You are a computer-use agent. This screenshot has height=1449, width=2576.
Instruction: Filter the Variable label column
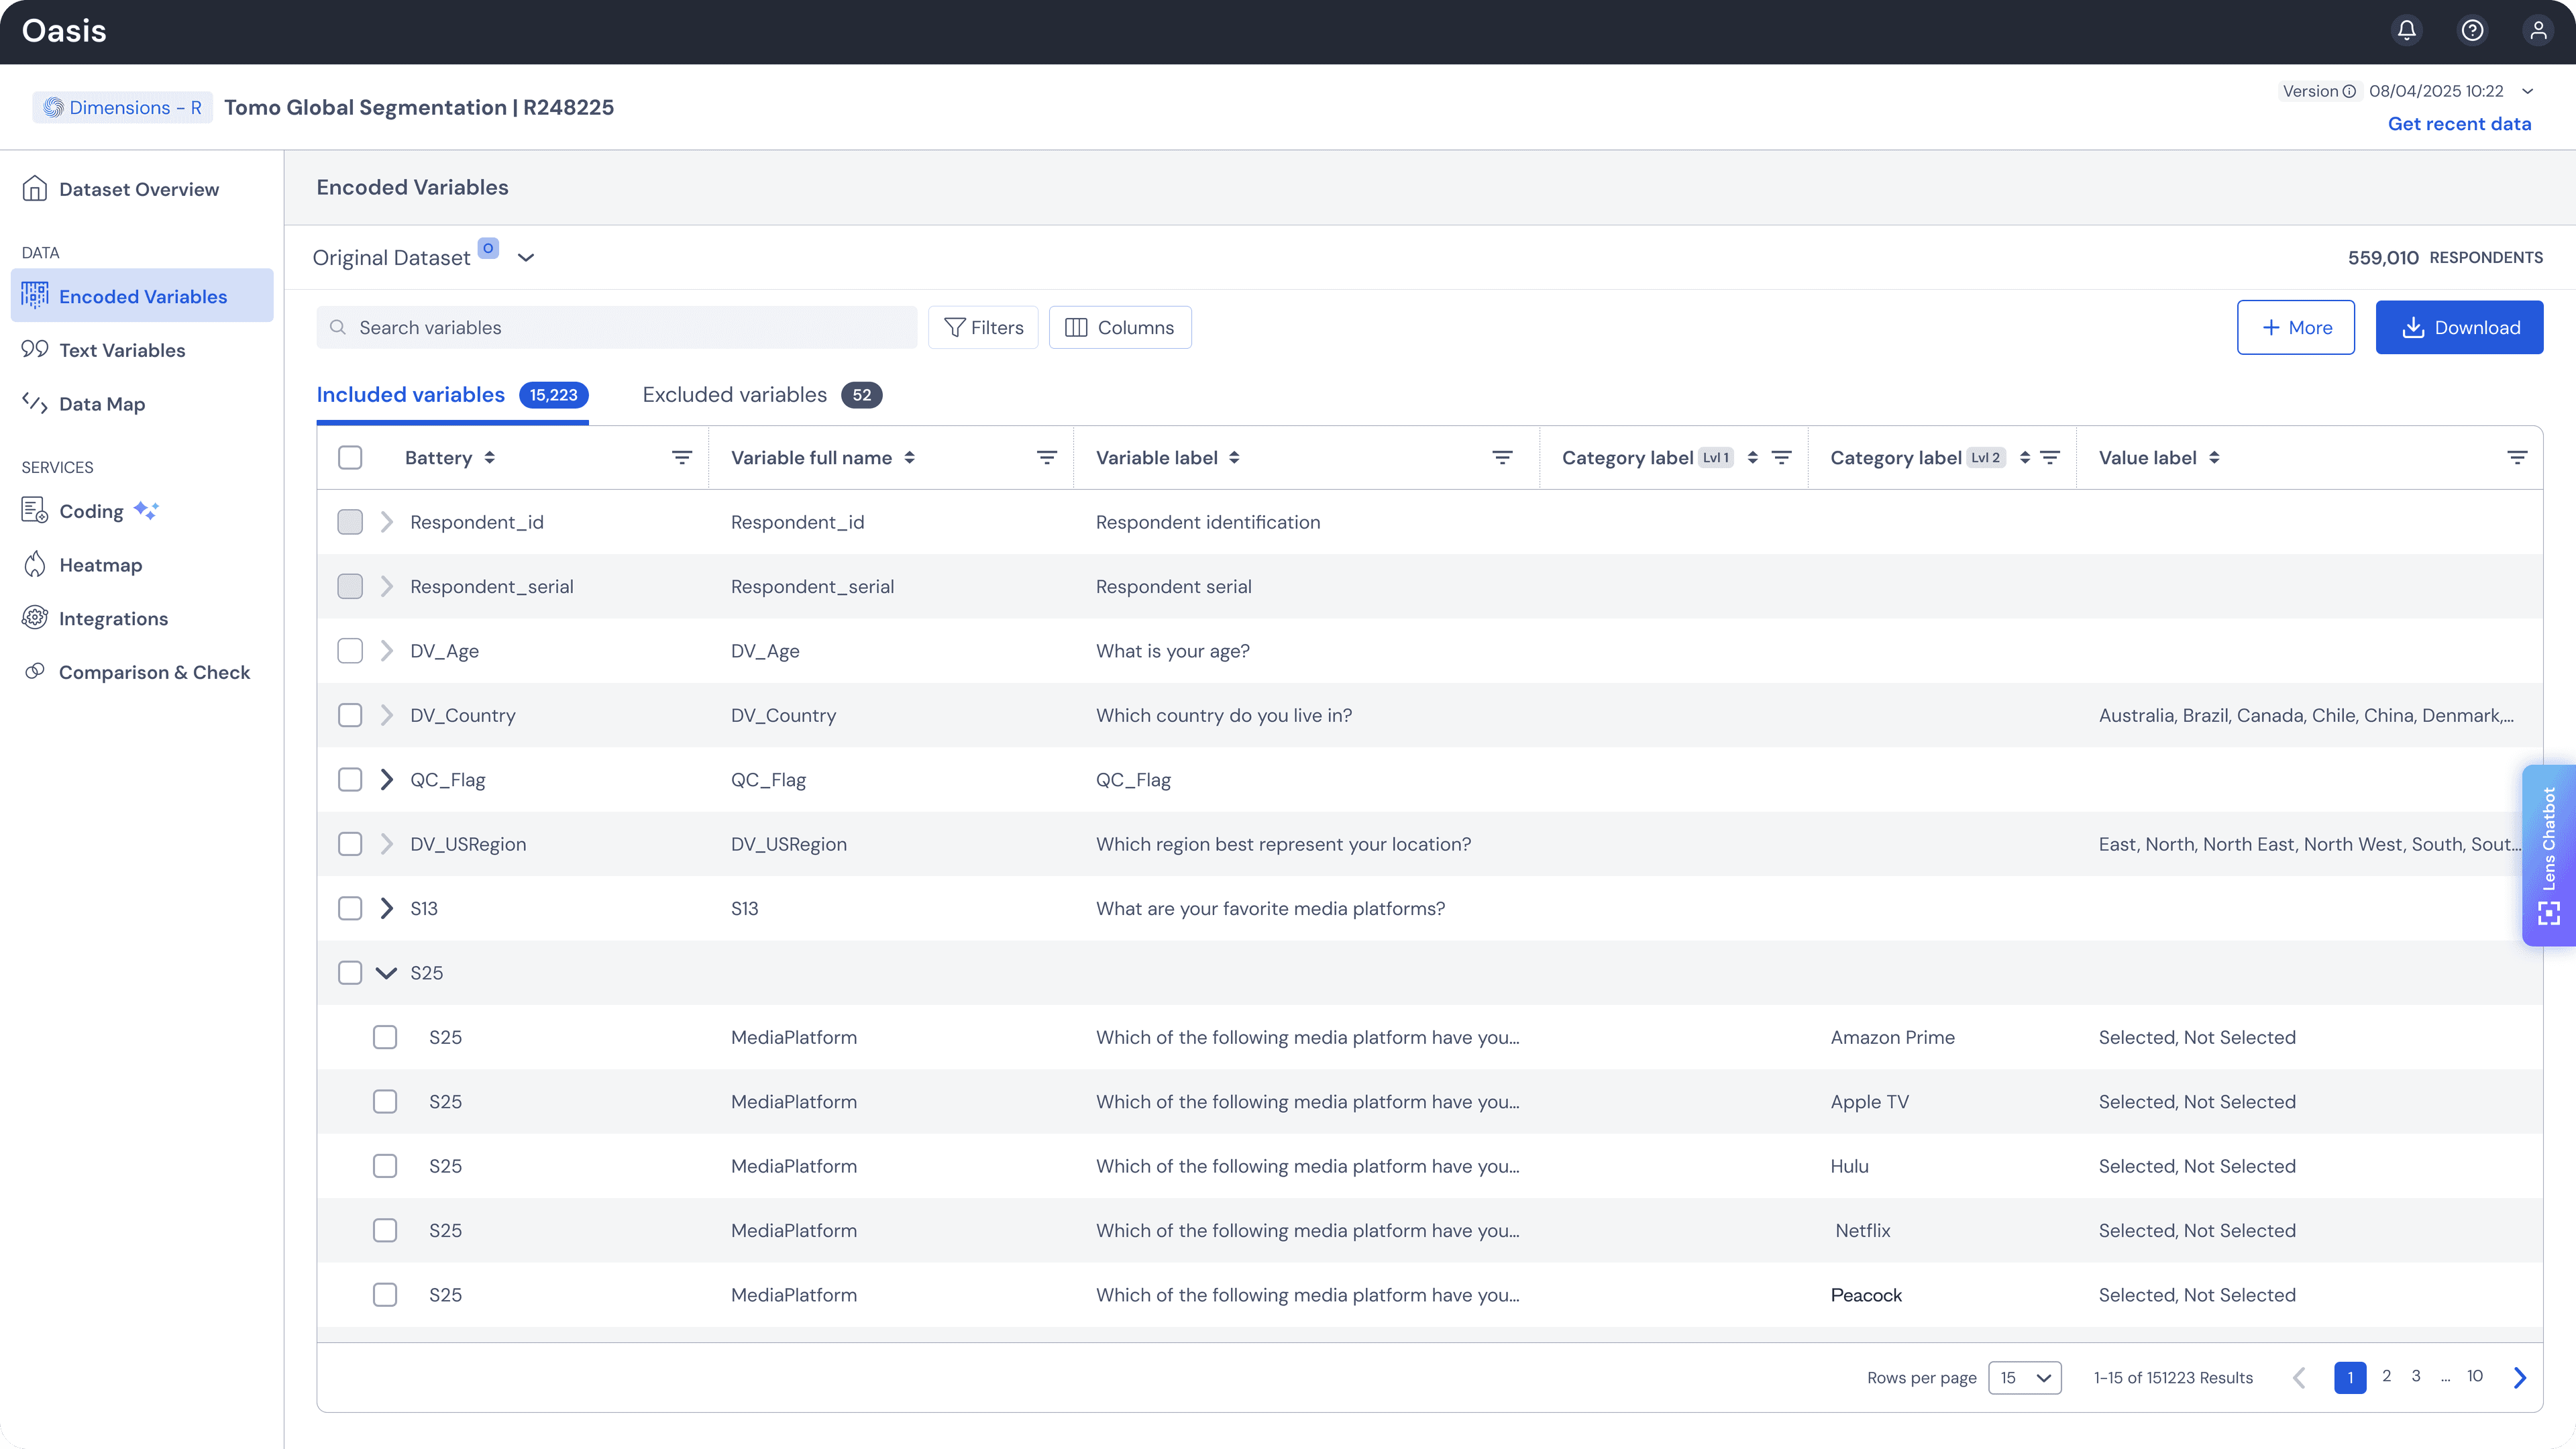tap(1502, 458)
